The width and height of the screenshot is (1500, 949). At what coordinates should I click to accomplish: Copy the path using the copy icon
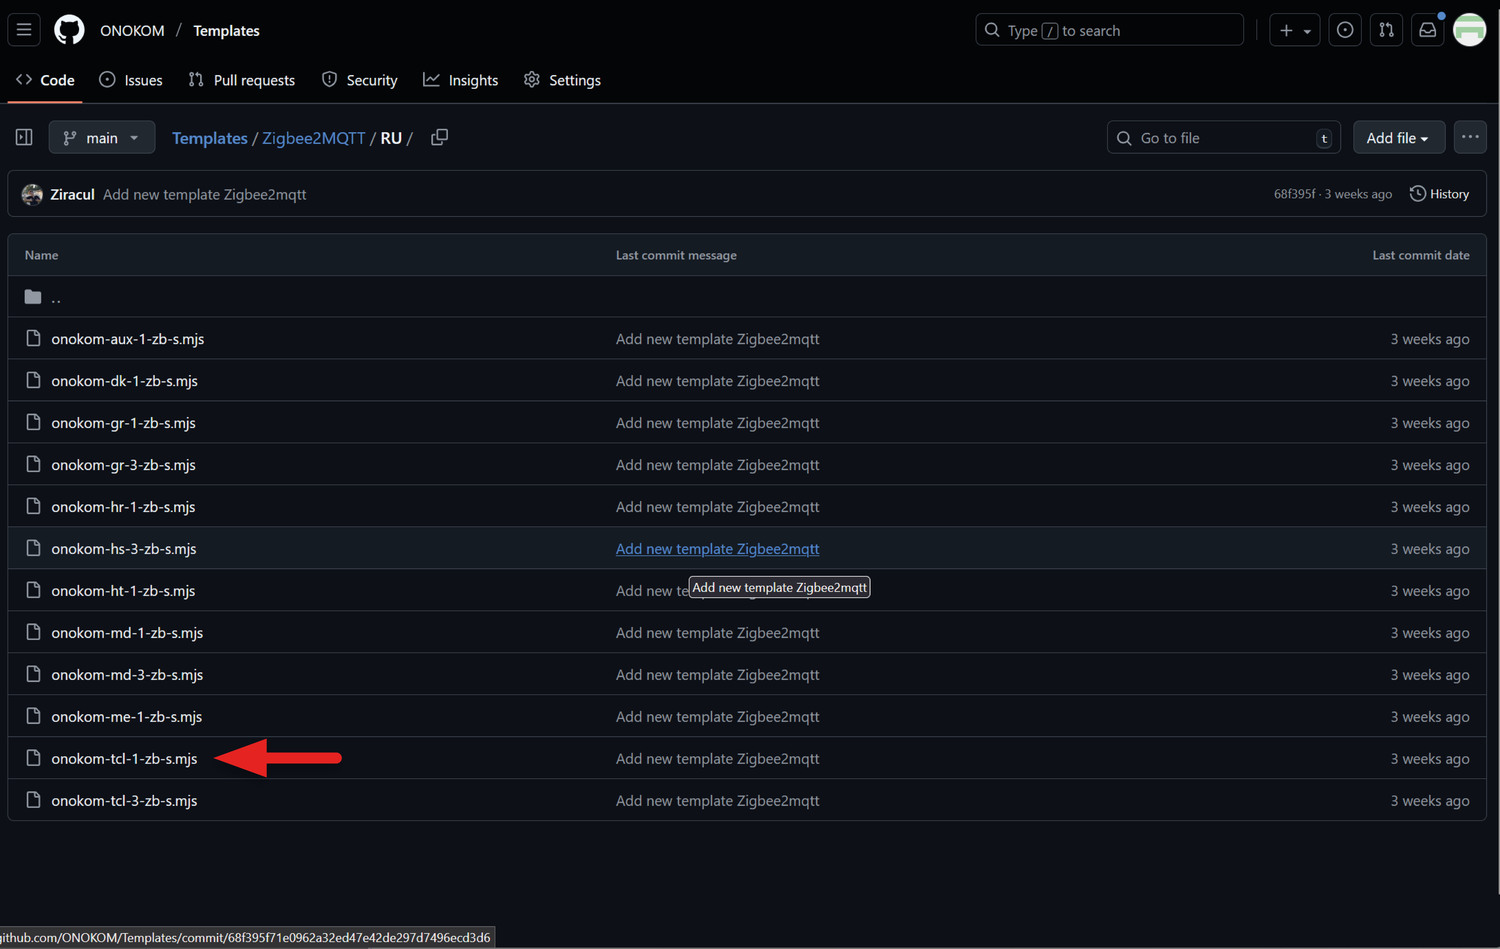pyautogui.click(x=439, y=138)
